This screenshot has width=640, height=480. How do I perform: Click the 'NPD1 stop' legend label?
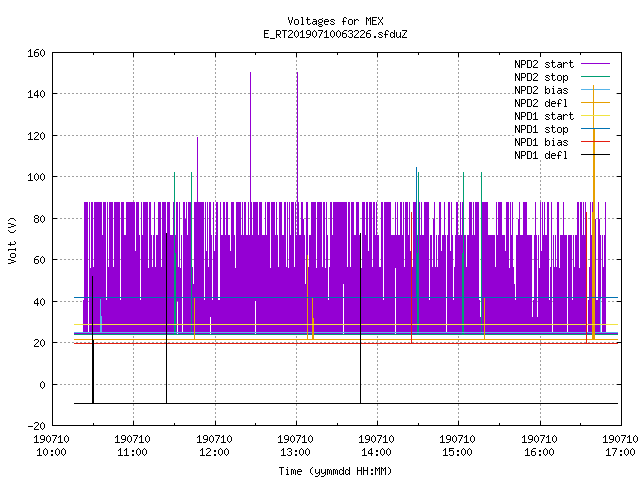click(x=541, y=129)
